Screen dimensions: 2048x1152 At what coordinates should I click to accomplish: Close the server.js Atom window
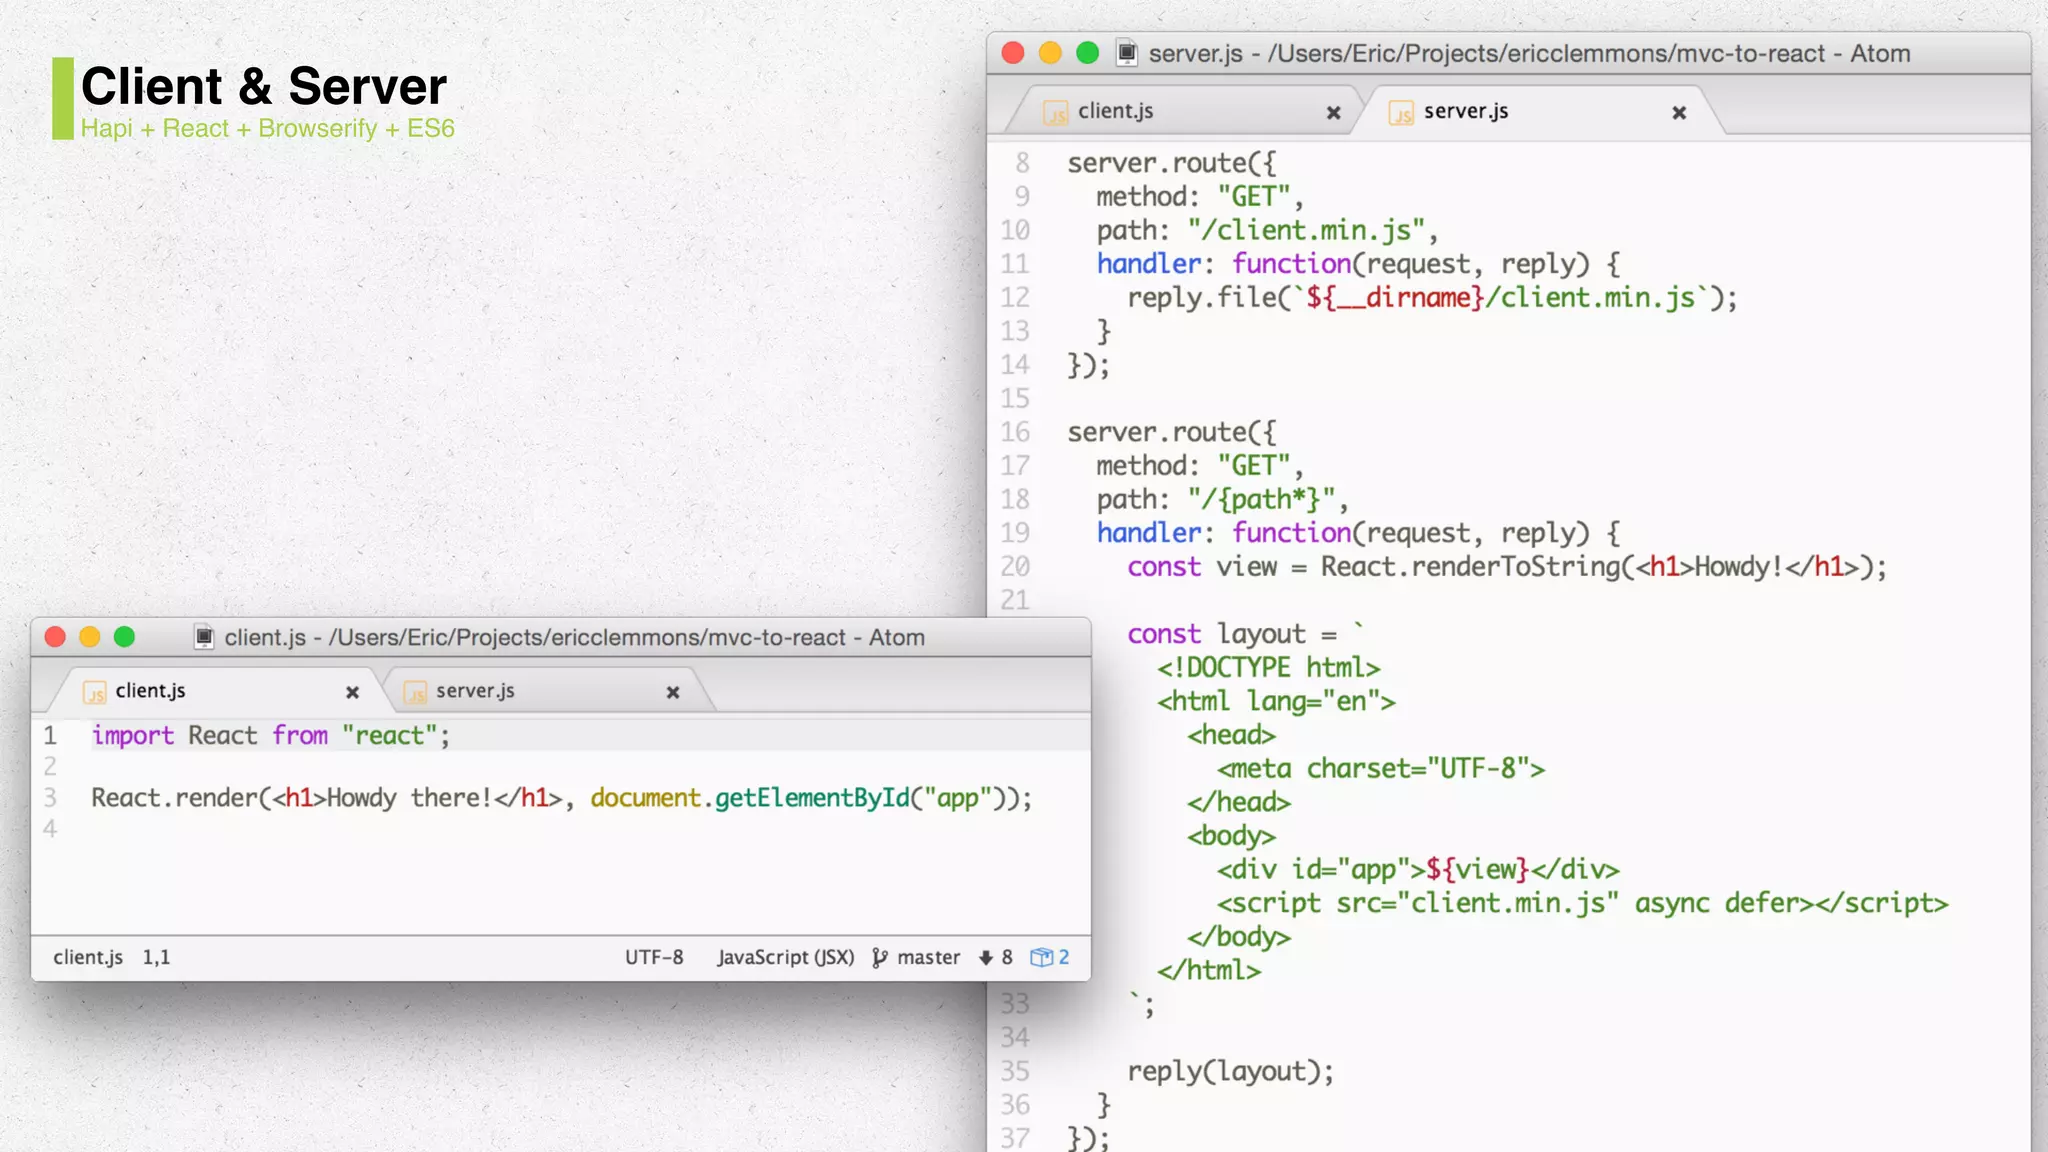[x=1013, y=53]
